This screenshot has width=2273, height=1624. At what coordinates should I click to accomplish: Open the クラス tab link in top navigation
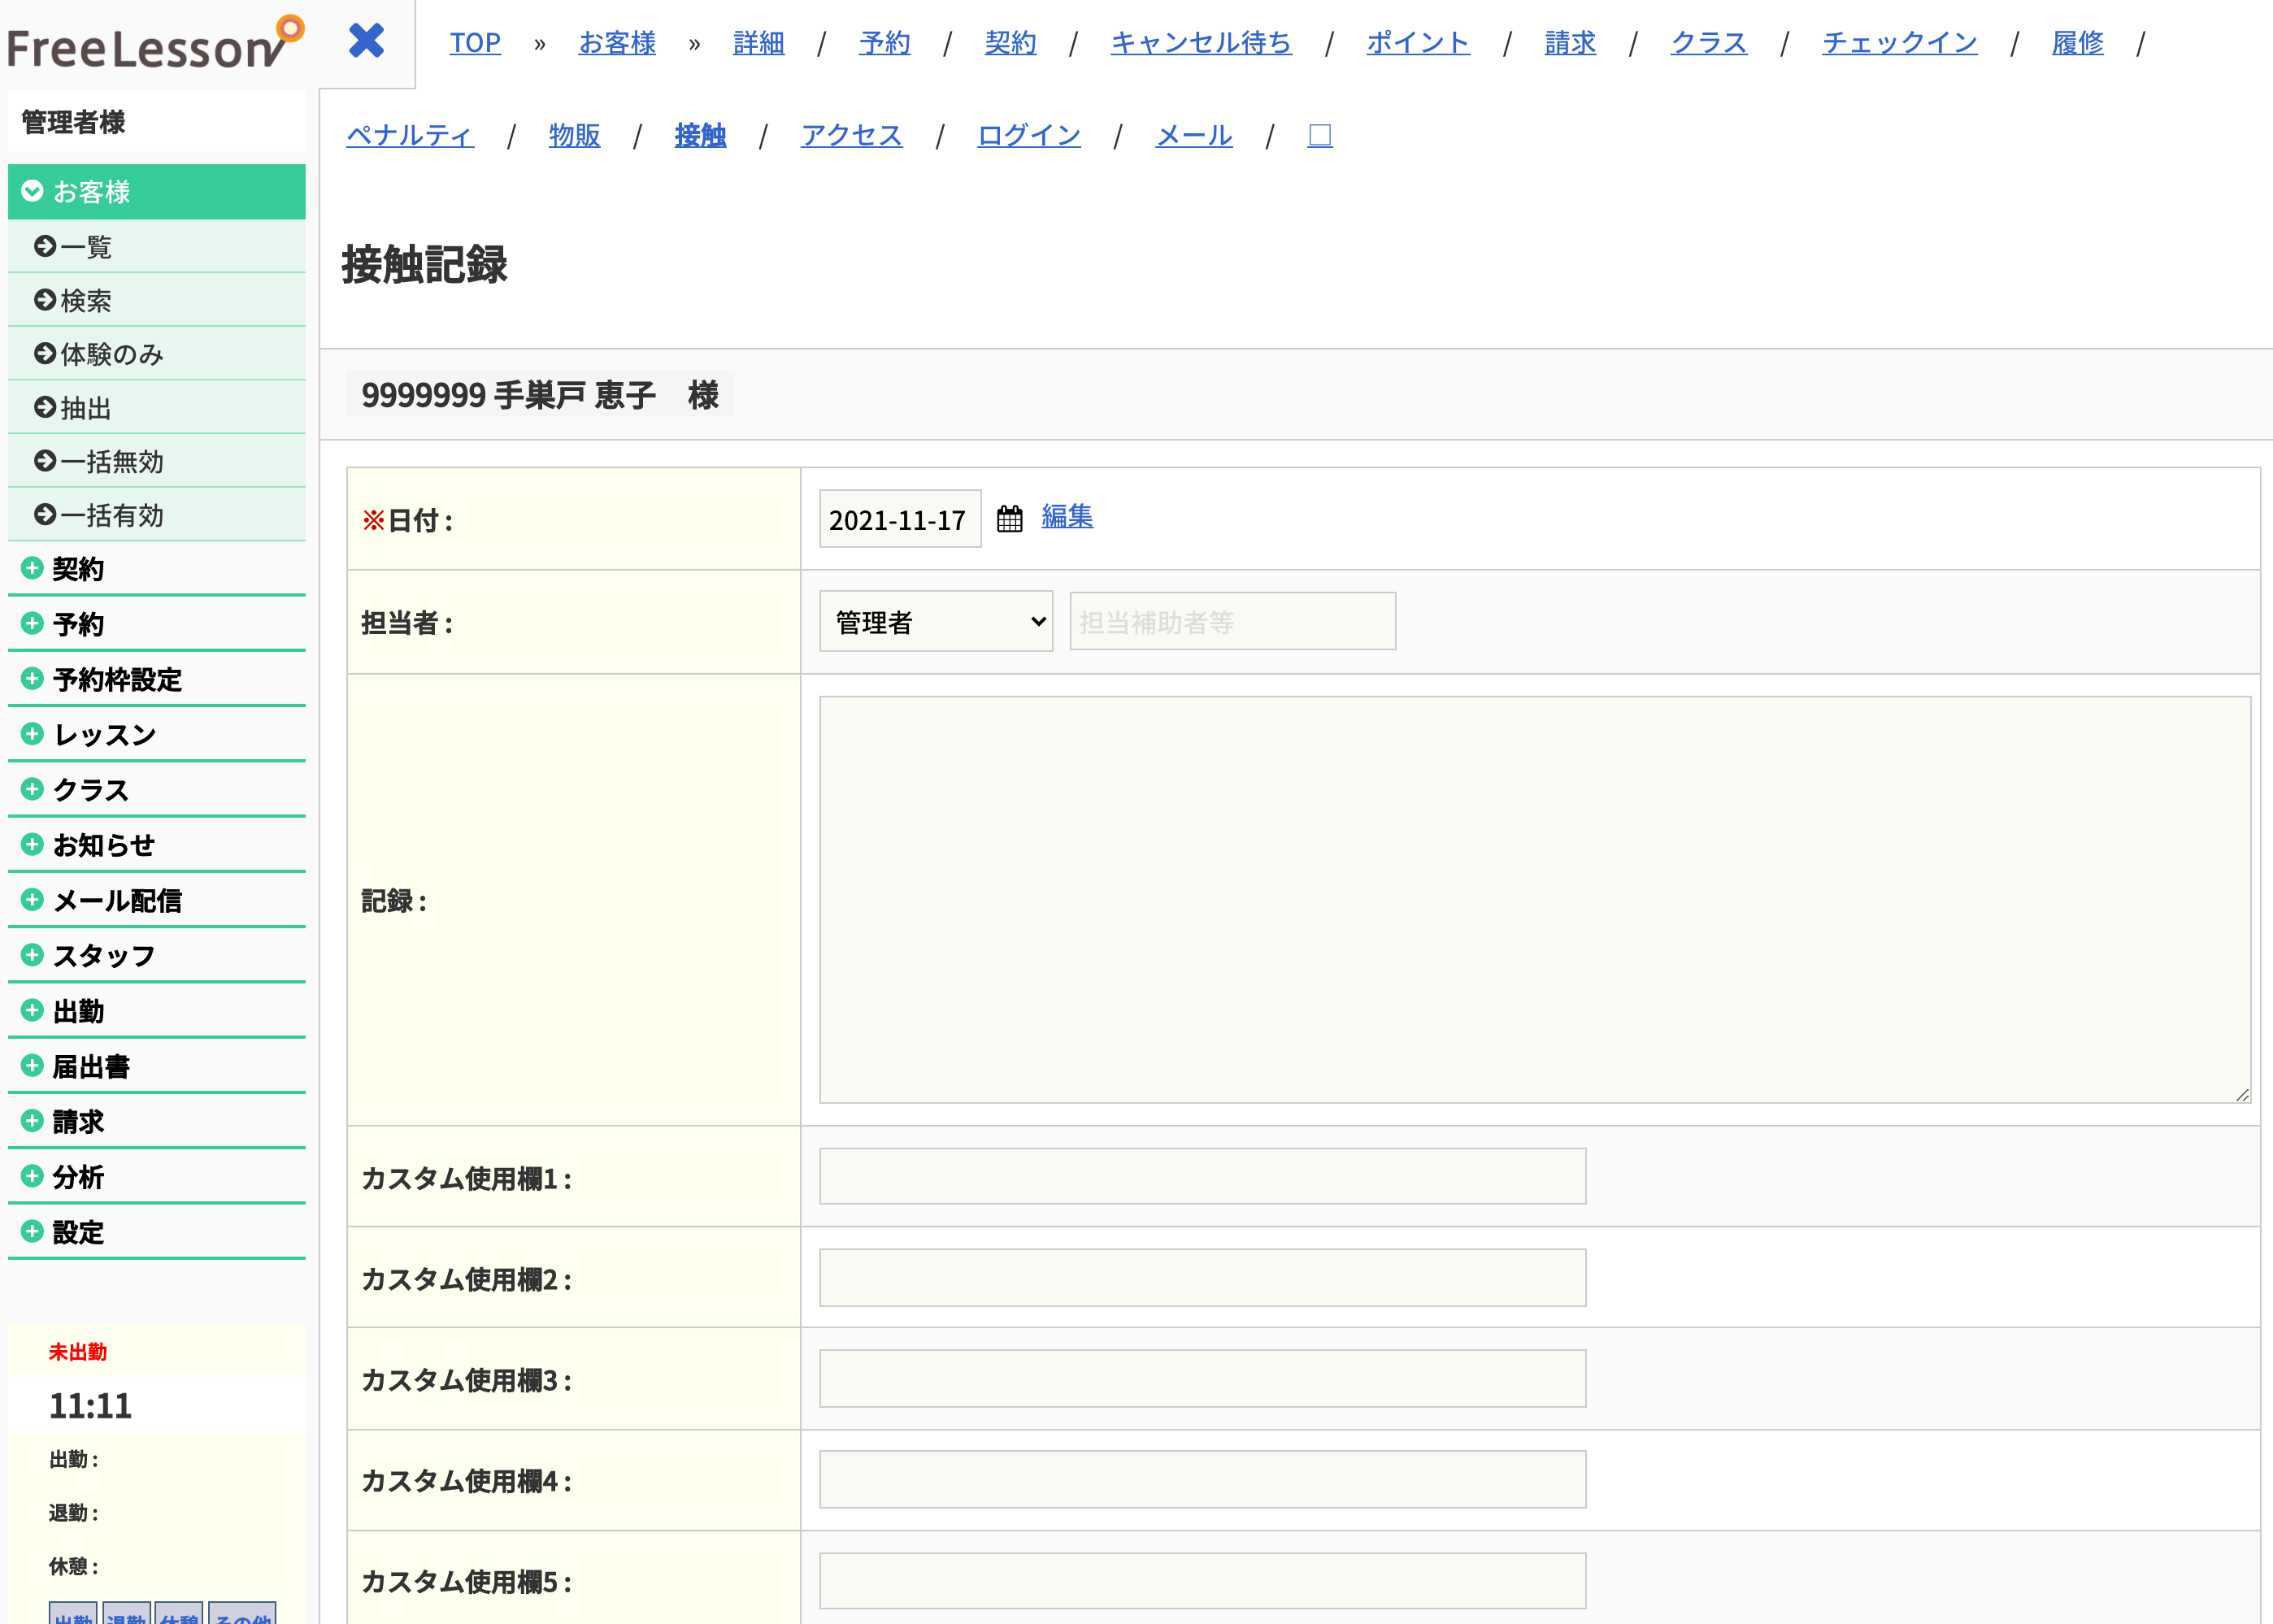point(1709,43)
